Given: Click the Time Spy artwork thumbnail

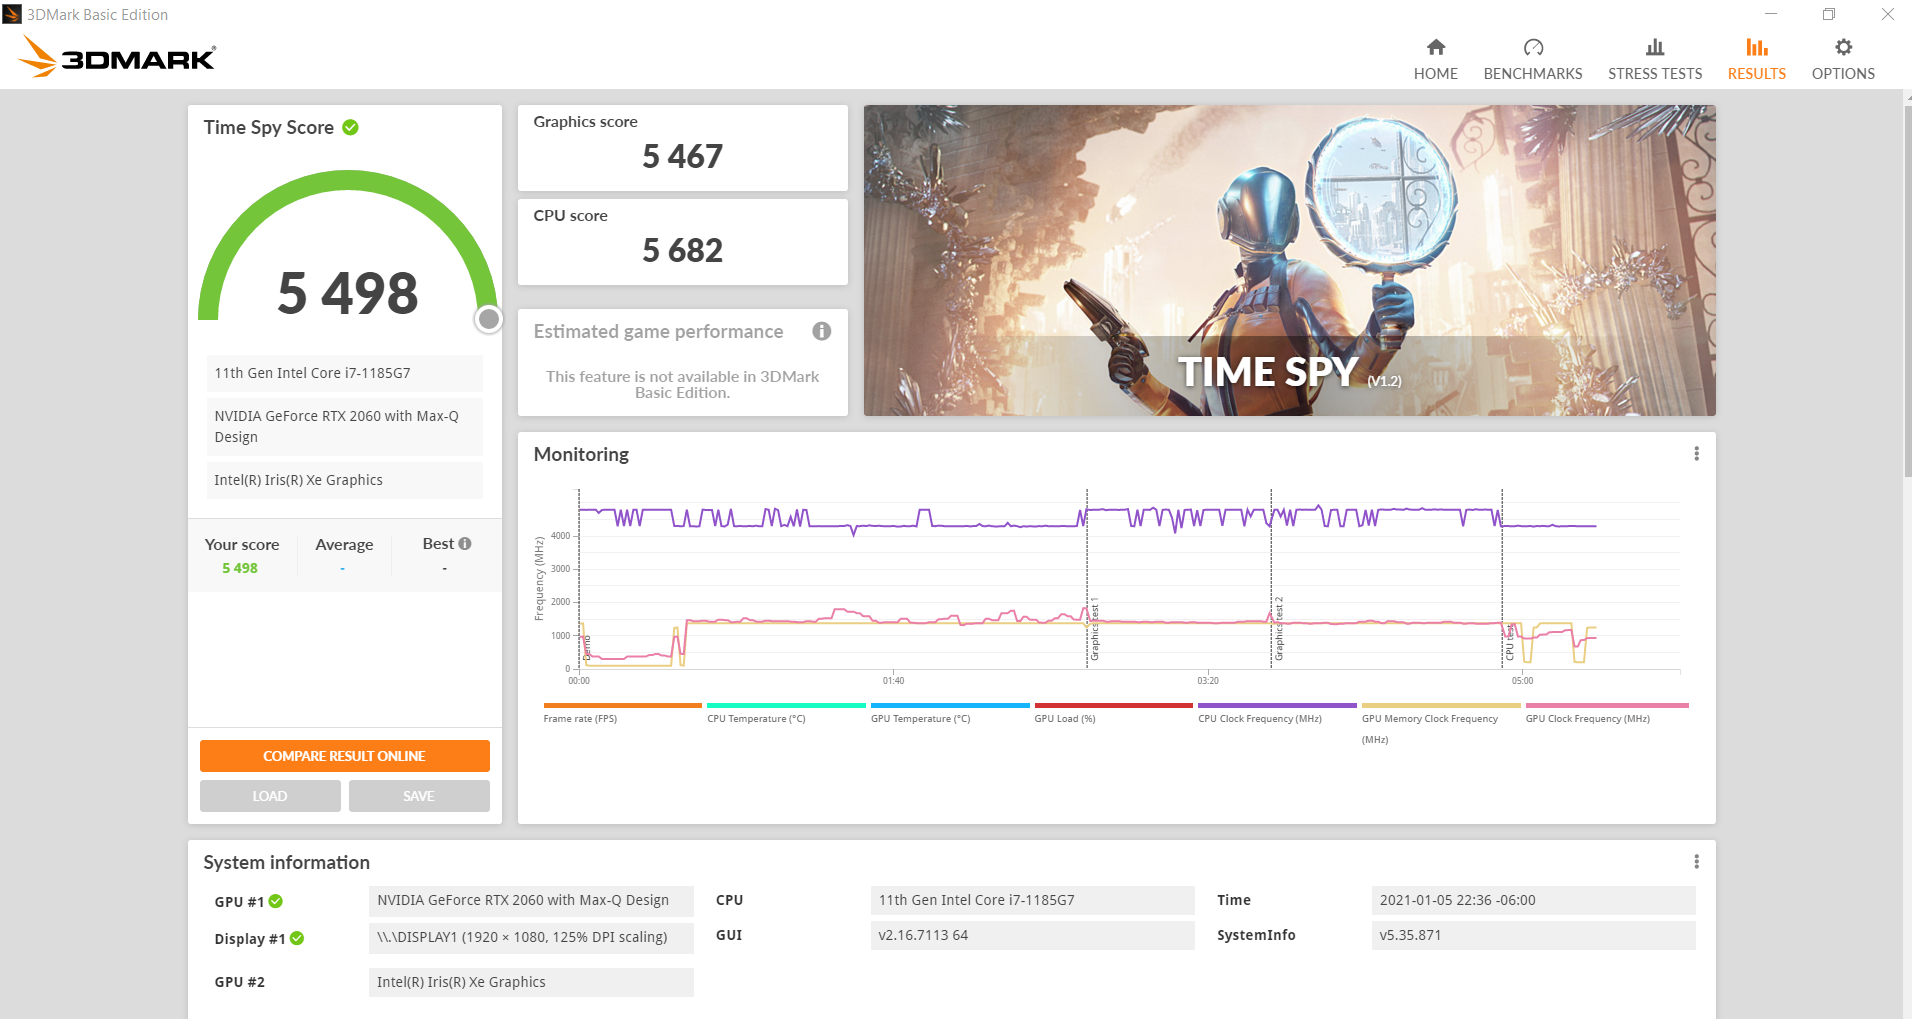Looking at the screenshot, I should pyautogui.click(x=1289, y=260).
